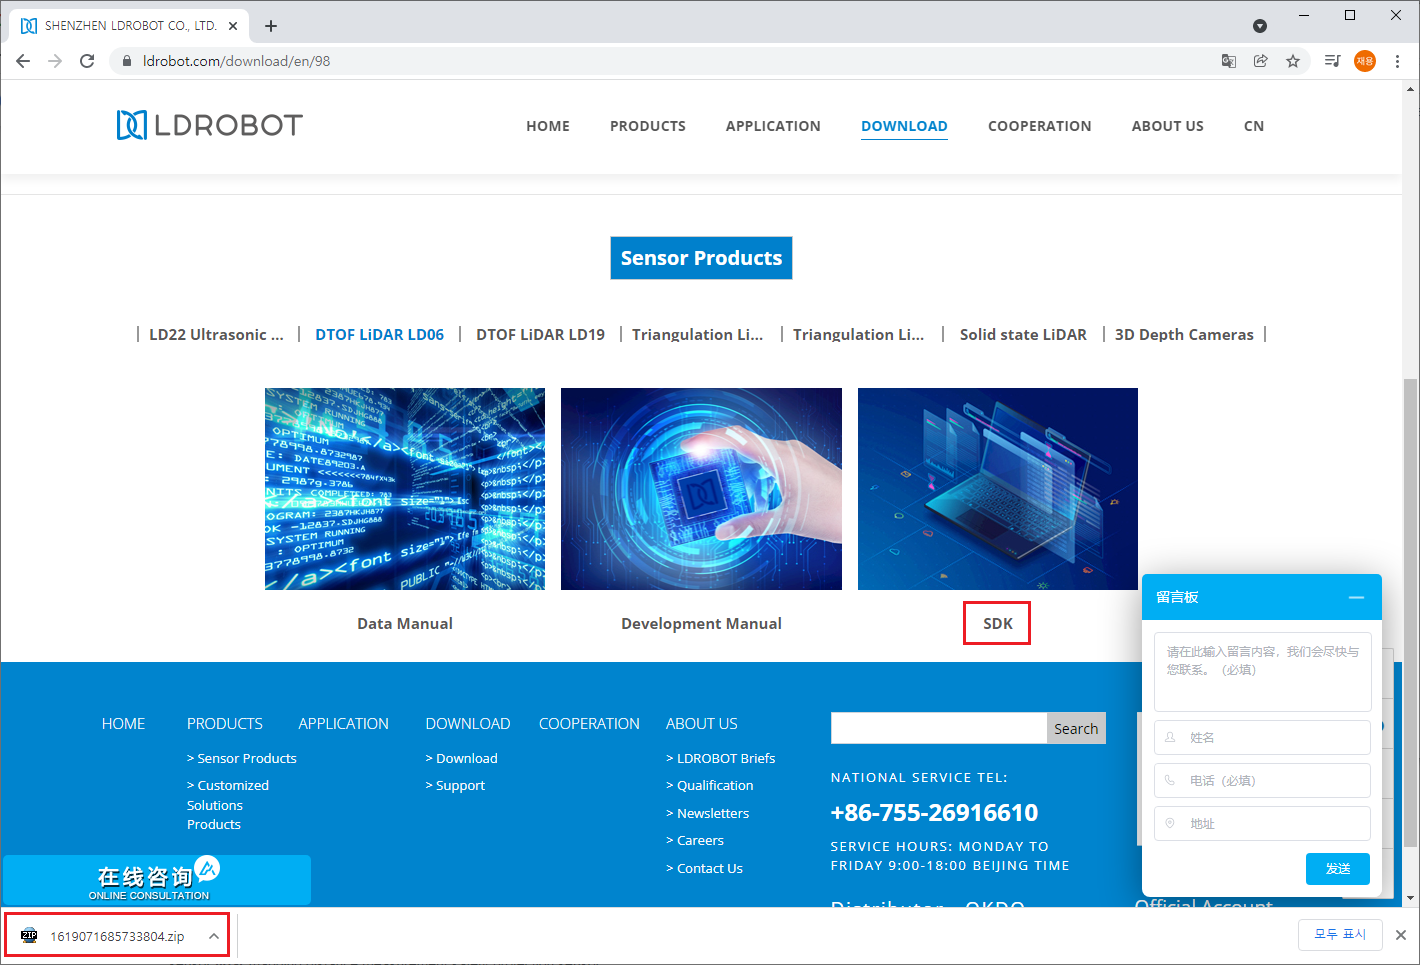Switch language to CN

1254,126
